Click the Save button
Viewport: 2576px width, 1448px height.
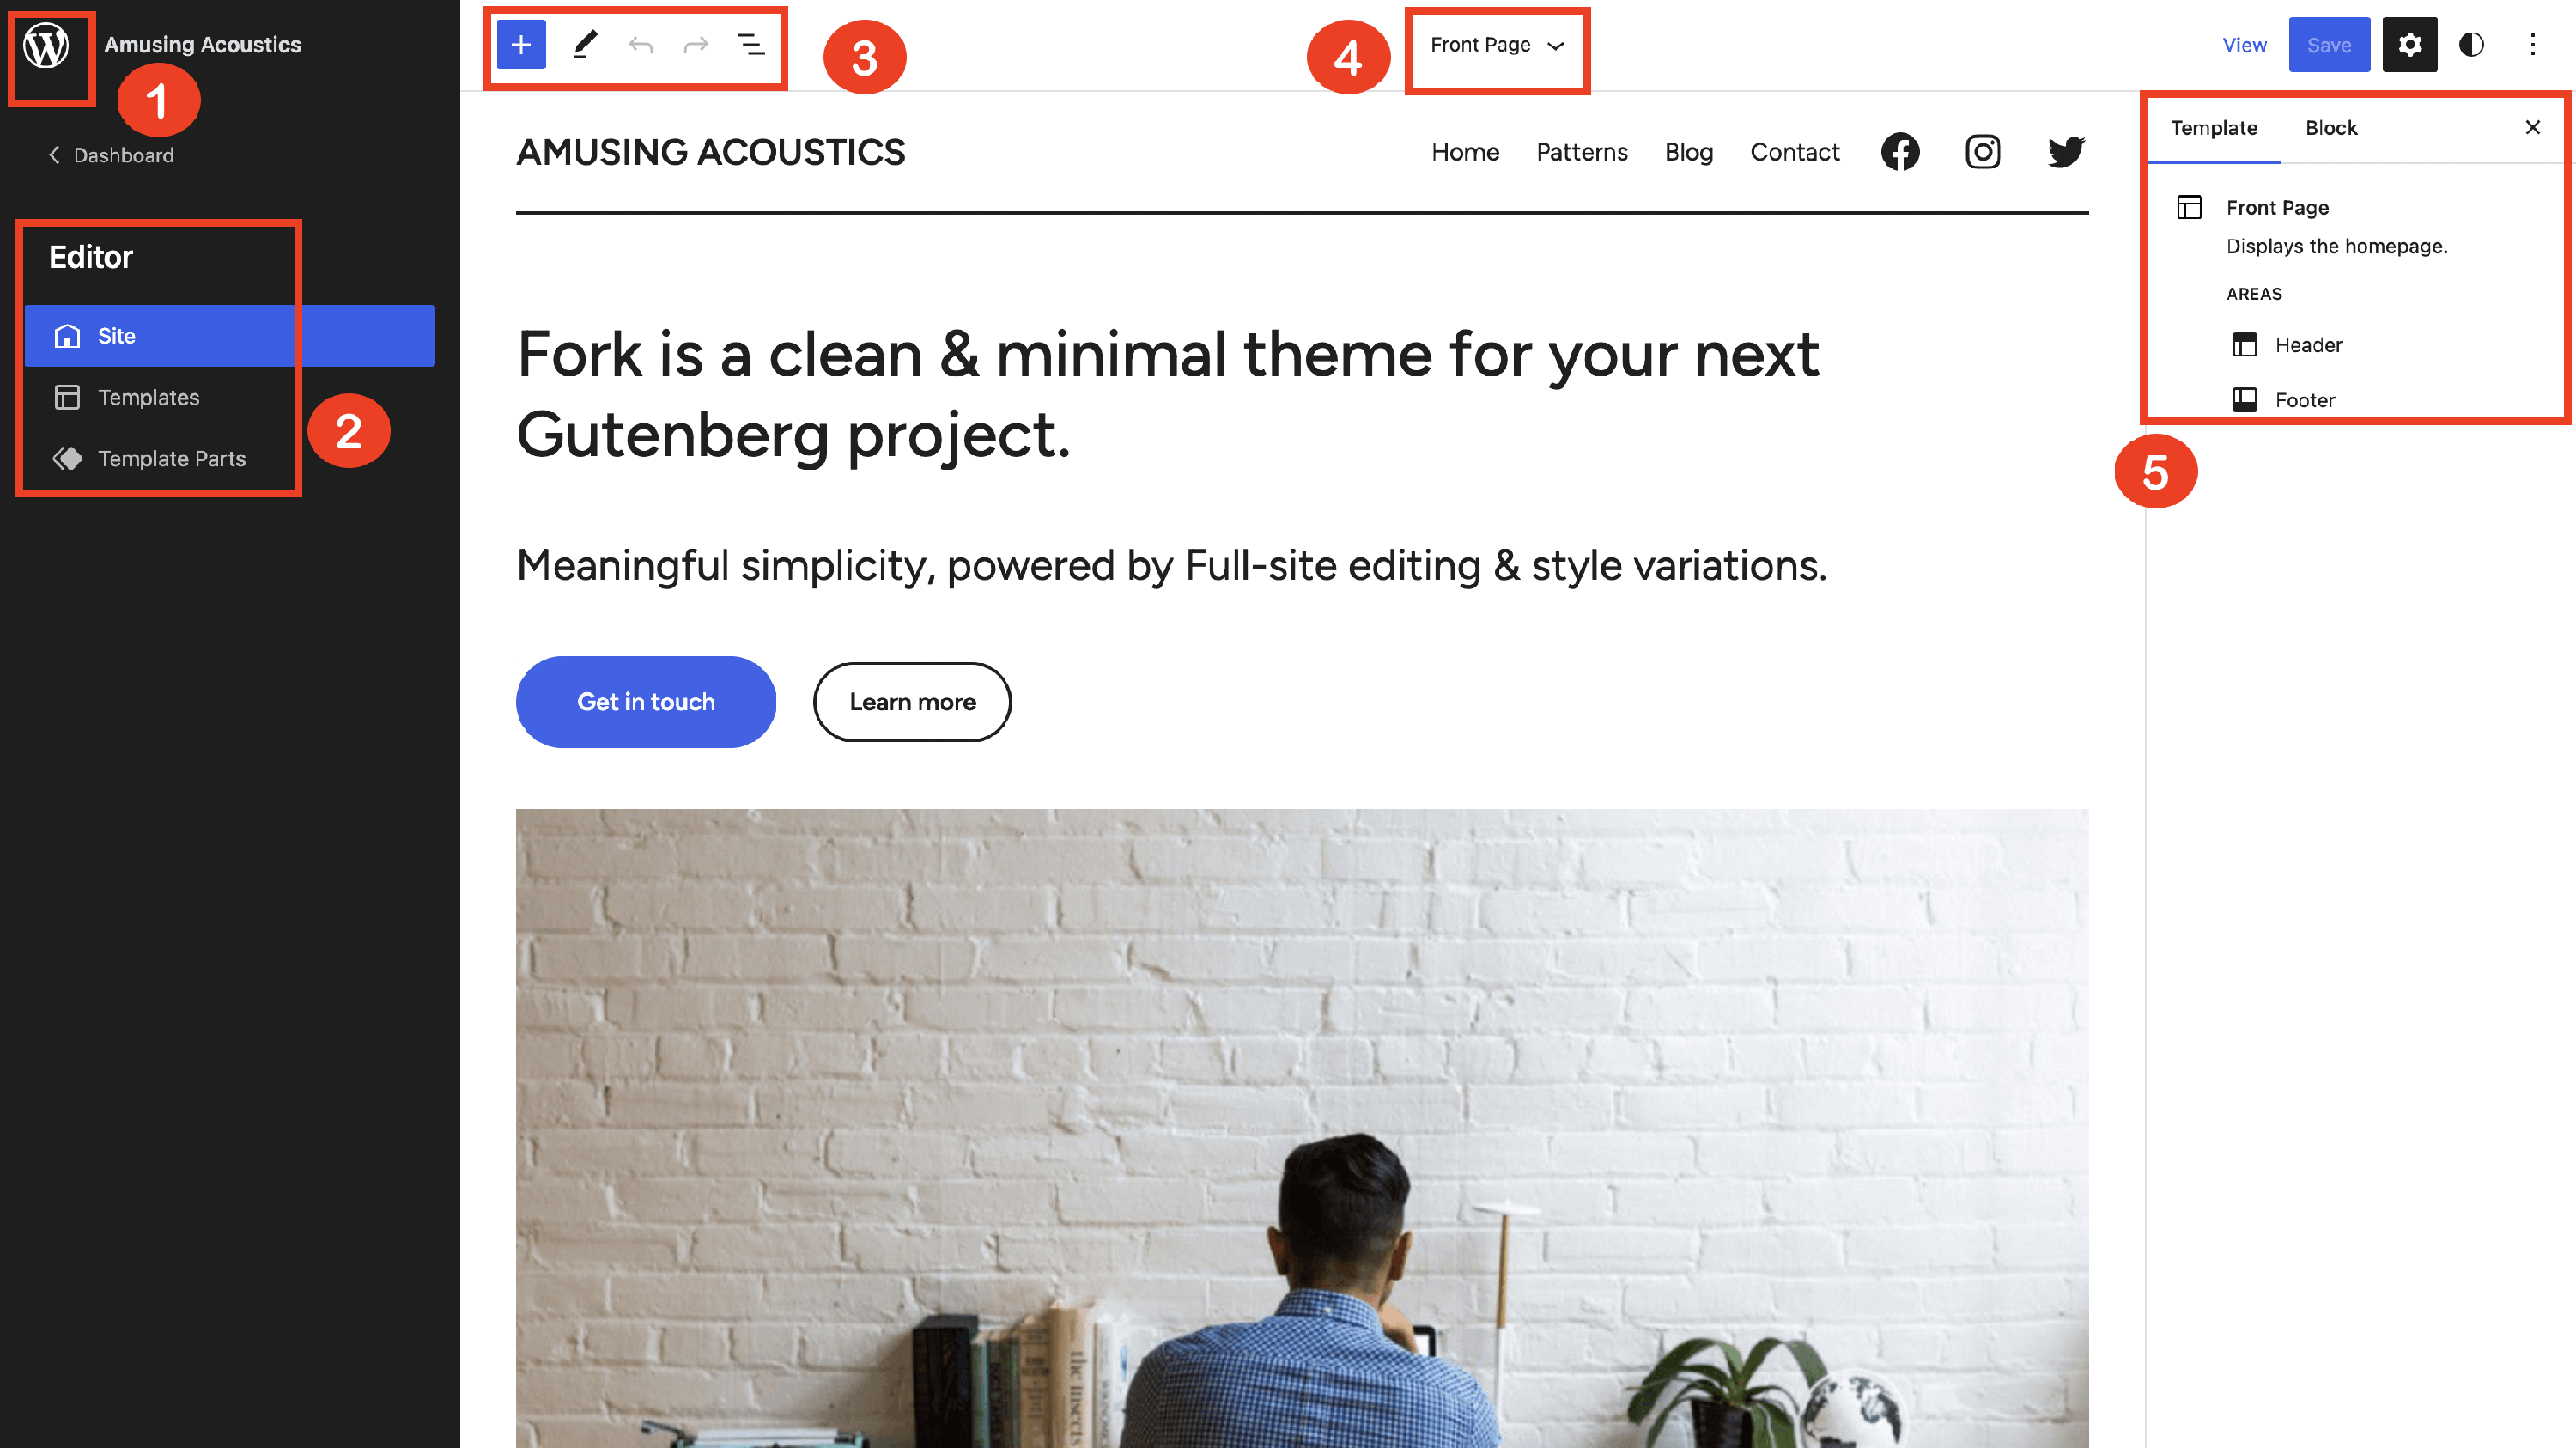[x=2329, y=45]
